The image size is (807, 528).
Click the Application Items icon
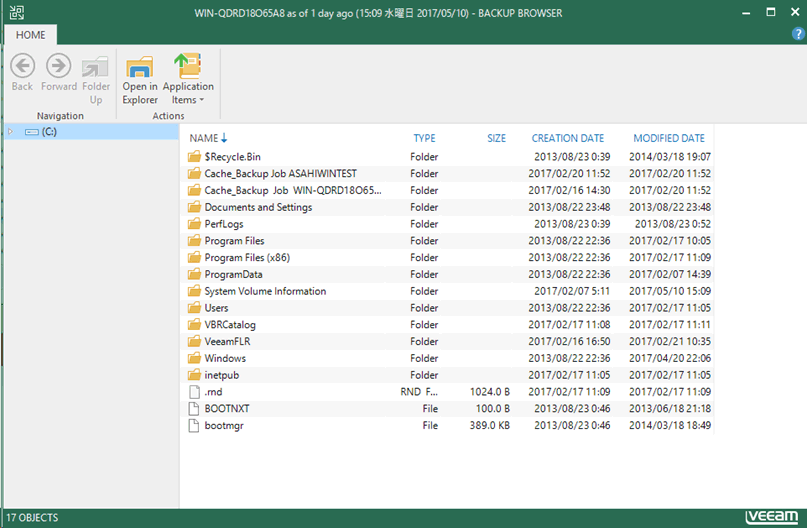[x=188, y=65]
